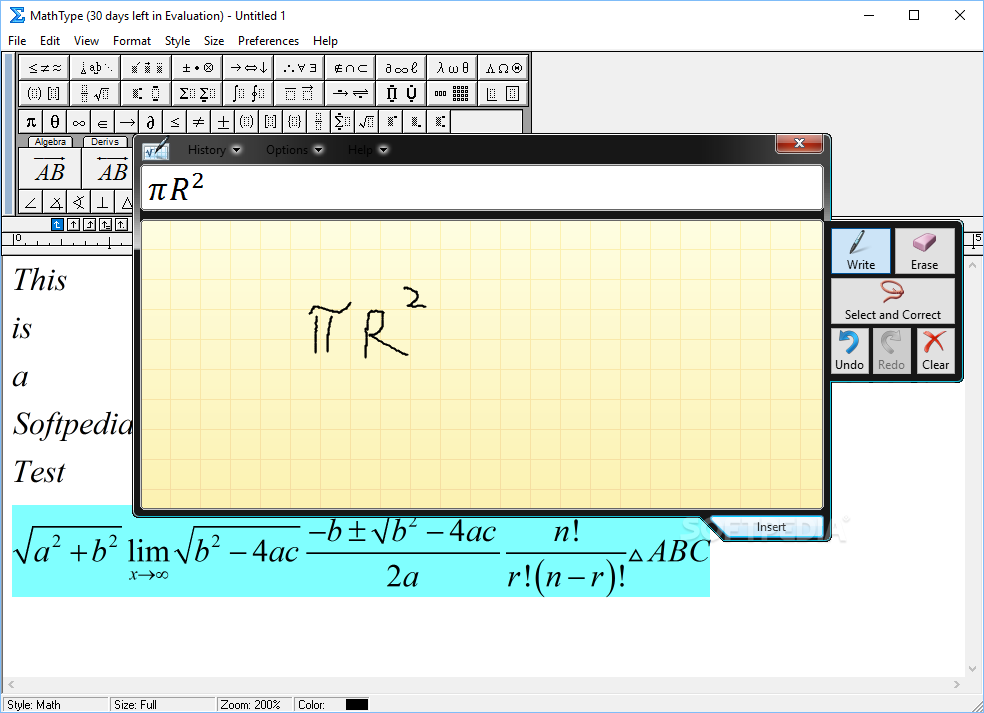Insert the pi symbol from small bar
The width and height of the screenshot is (984, 713).
click(31, 122)
